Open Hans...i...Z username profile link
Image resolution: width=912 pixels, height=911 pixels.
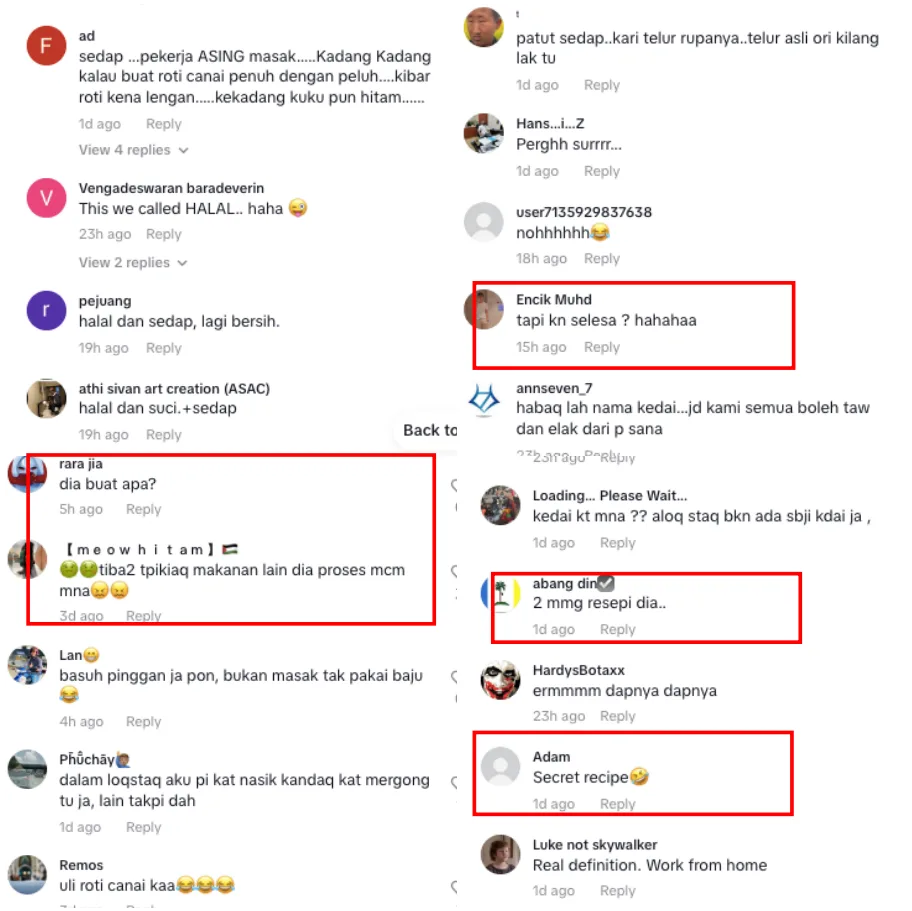(550, 124)
